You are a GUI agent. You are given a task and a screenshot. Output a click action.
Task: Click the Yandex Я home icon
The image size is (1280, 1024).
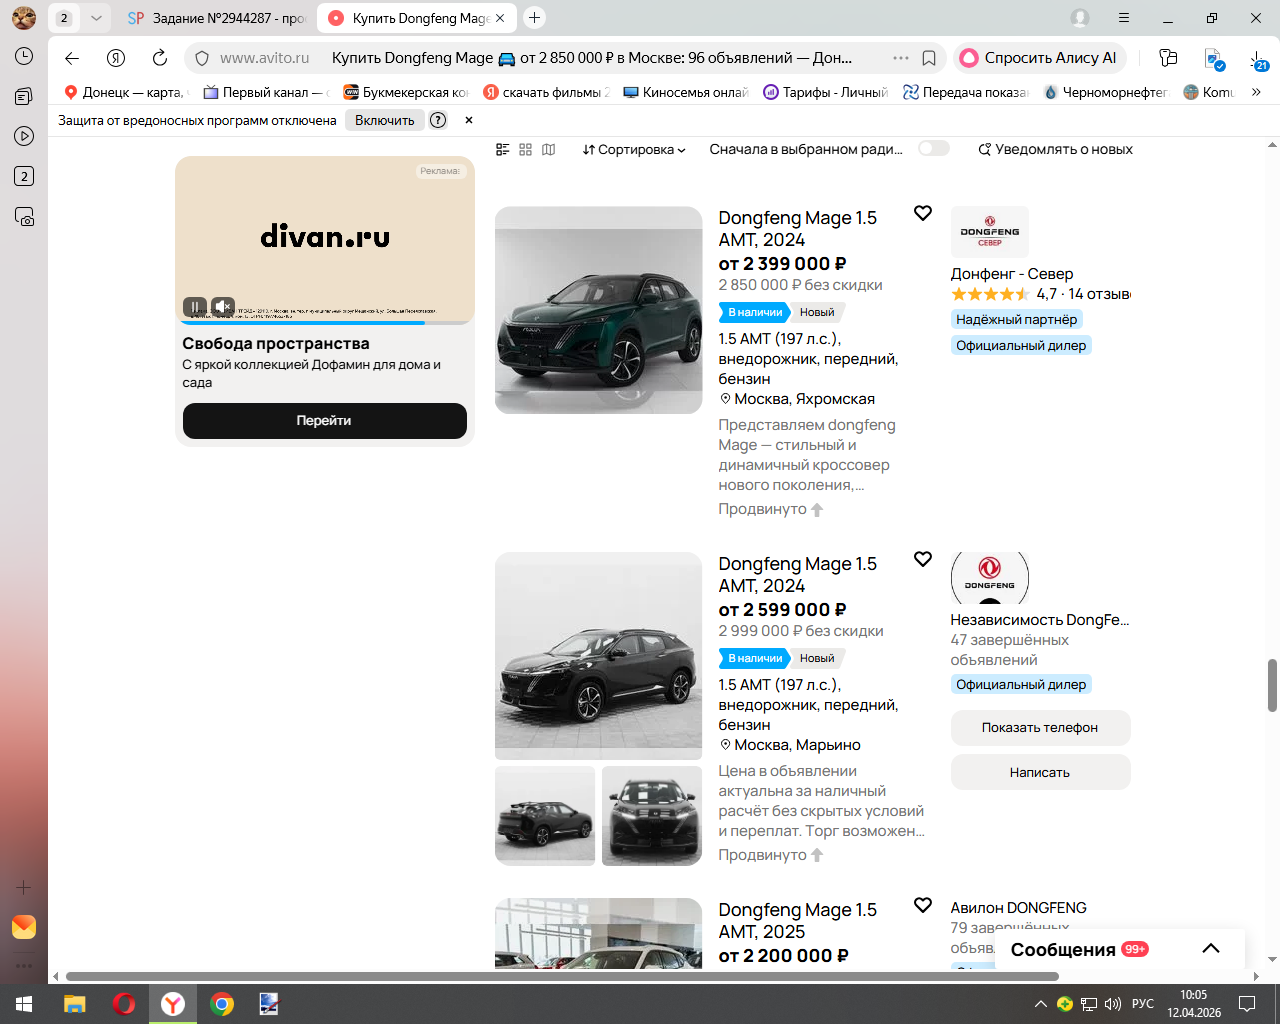click(x=116, y=58)
